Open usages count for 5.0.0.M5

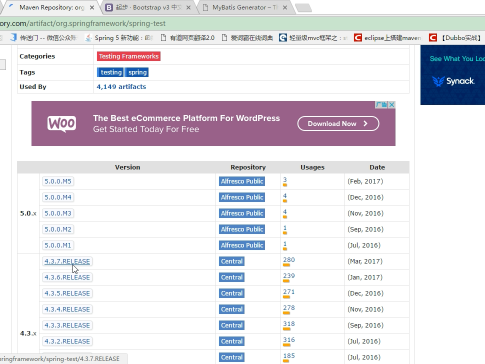[x=285, y=180]
